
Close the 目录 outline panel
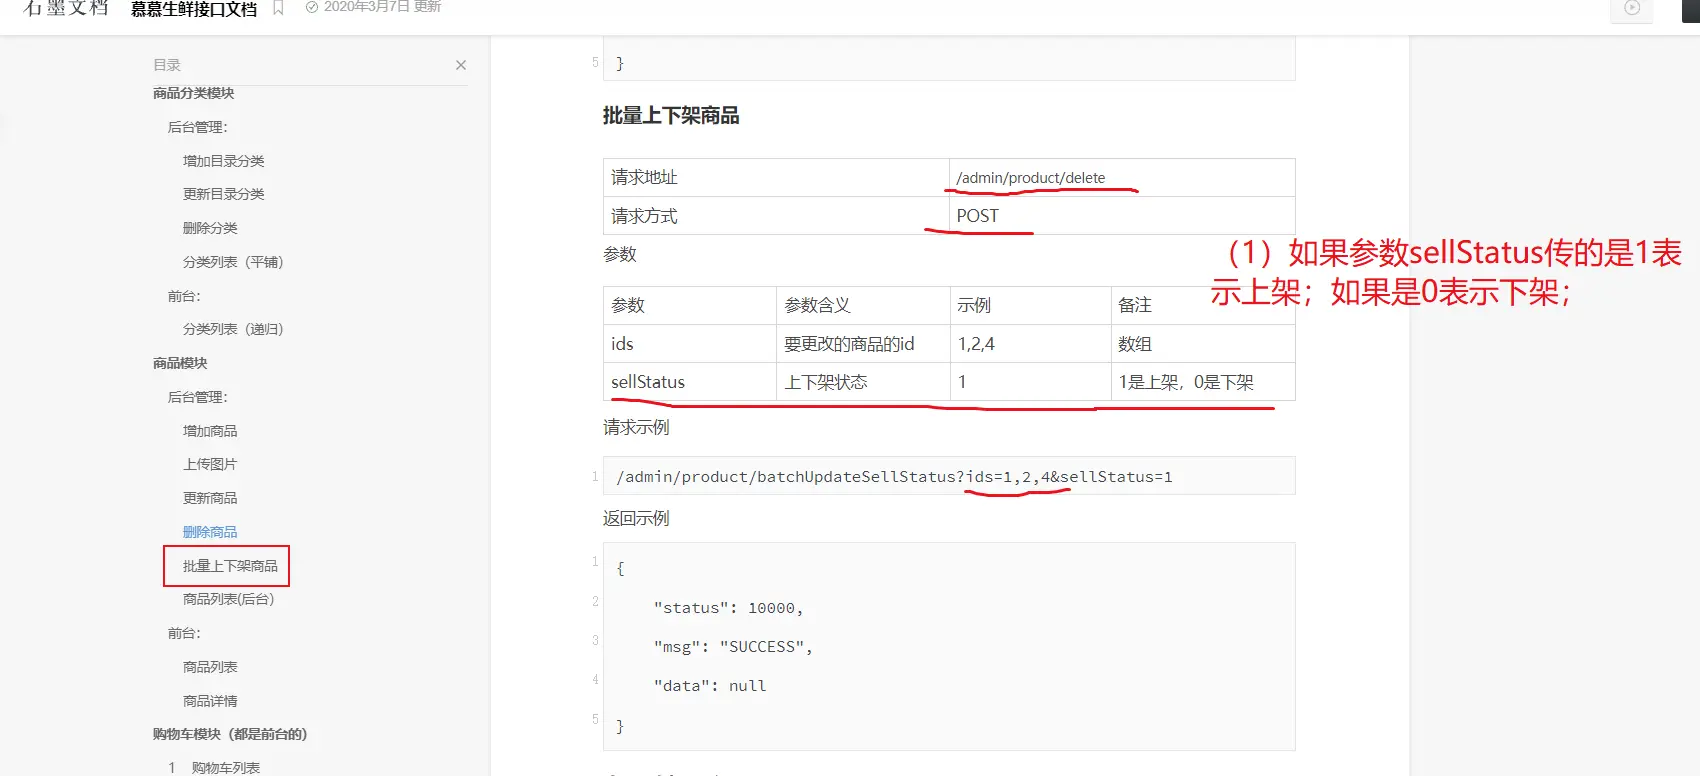coord(461,65)
